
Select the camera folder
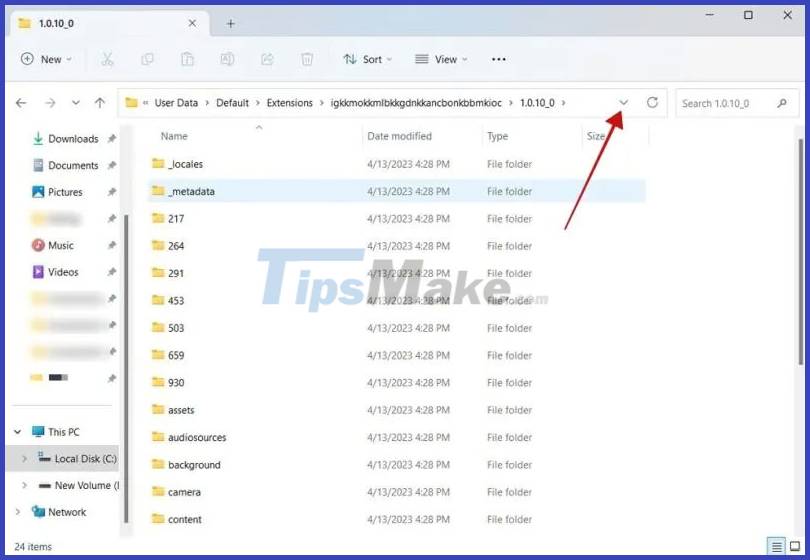click(397, 492)
